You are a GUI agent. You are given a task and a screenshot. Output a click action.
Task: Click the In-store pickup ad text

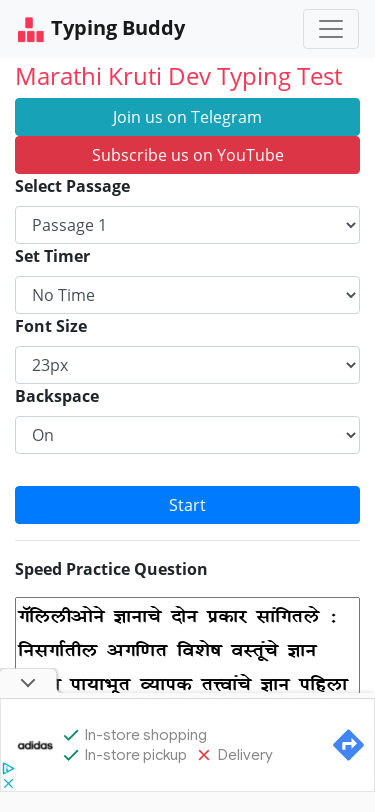pyautogui.click(x=136, y=755)
